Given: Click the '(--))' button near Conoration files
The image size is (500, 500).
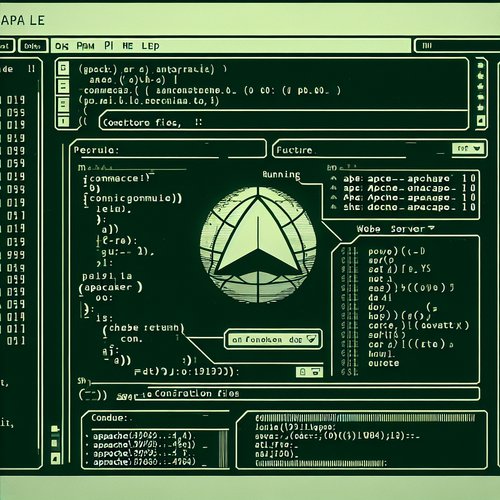Looking at the screenshot, I should (x=93, y=395).
